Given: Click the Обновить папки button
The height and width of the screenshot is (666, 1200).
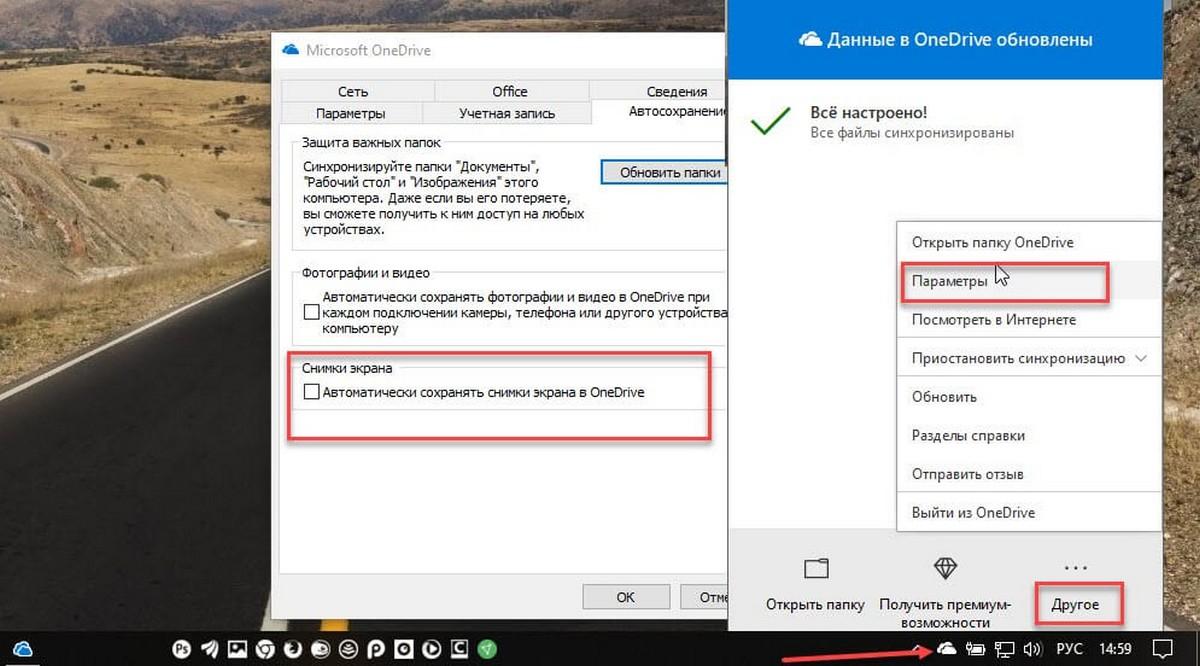Looking at the screenshot, I should pyautogui.click(x=664, y=172).
